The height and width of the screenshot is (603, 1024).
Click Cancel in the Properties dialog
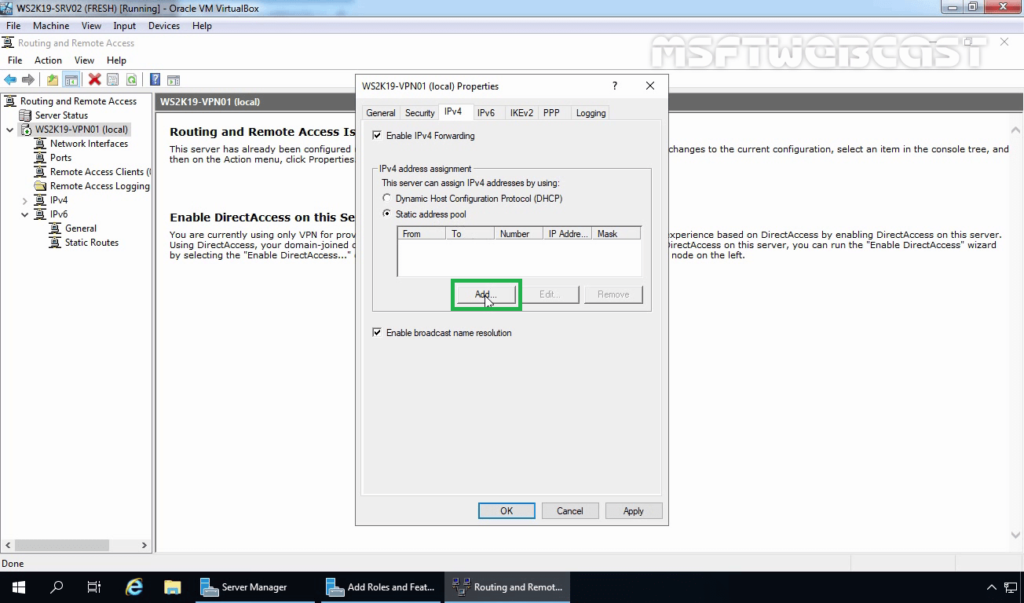coord(569,511)
